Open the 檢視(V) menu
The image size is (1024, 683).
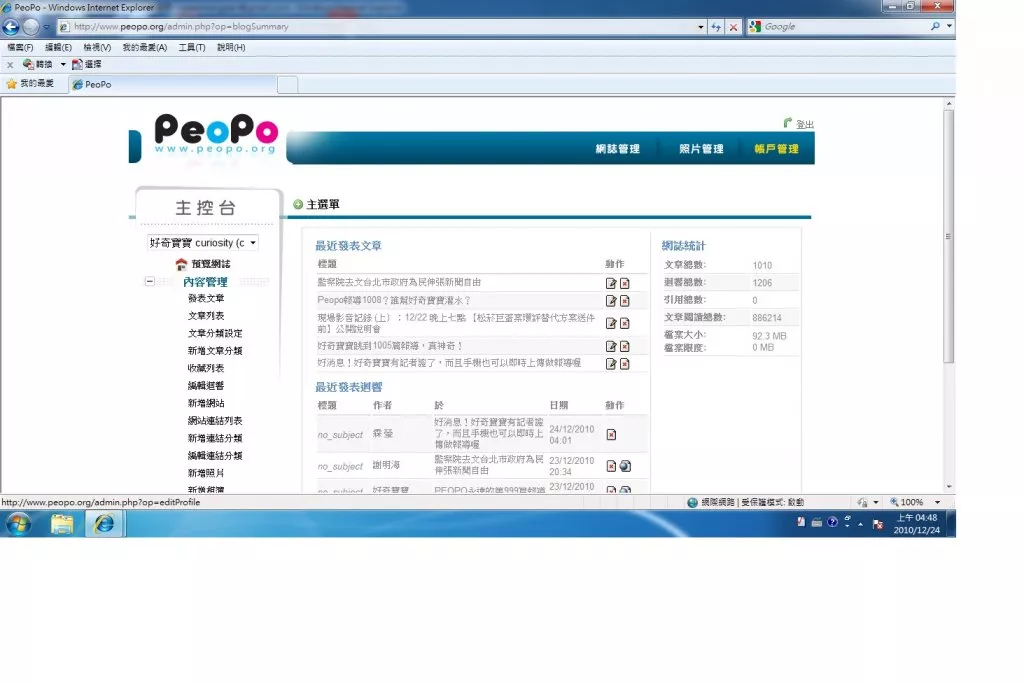[97, 48]
